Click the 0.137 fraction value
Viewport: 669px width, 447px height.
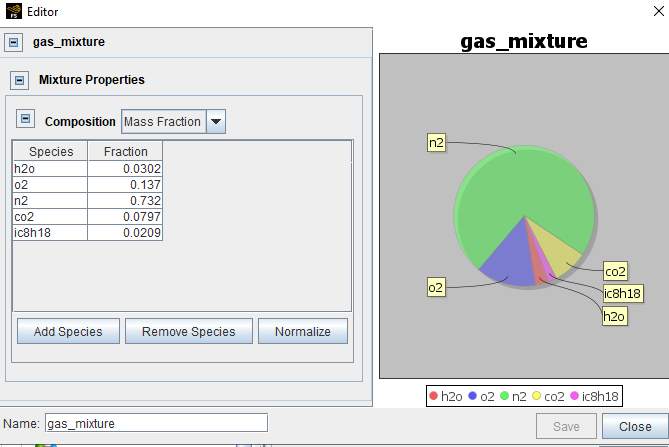[125, 185]
